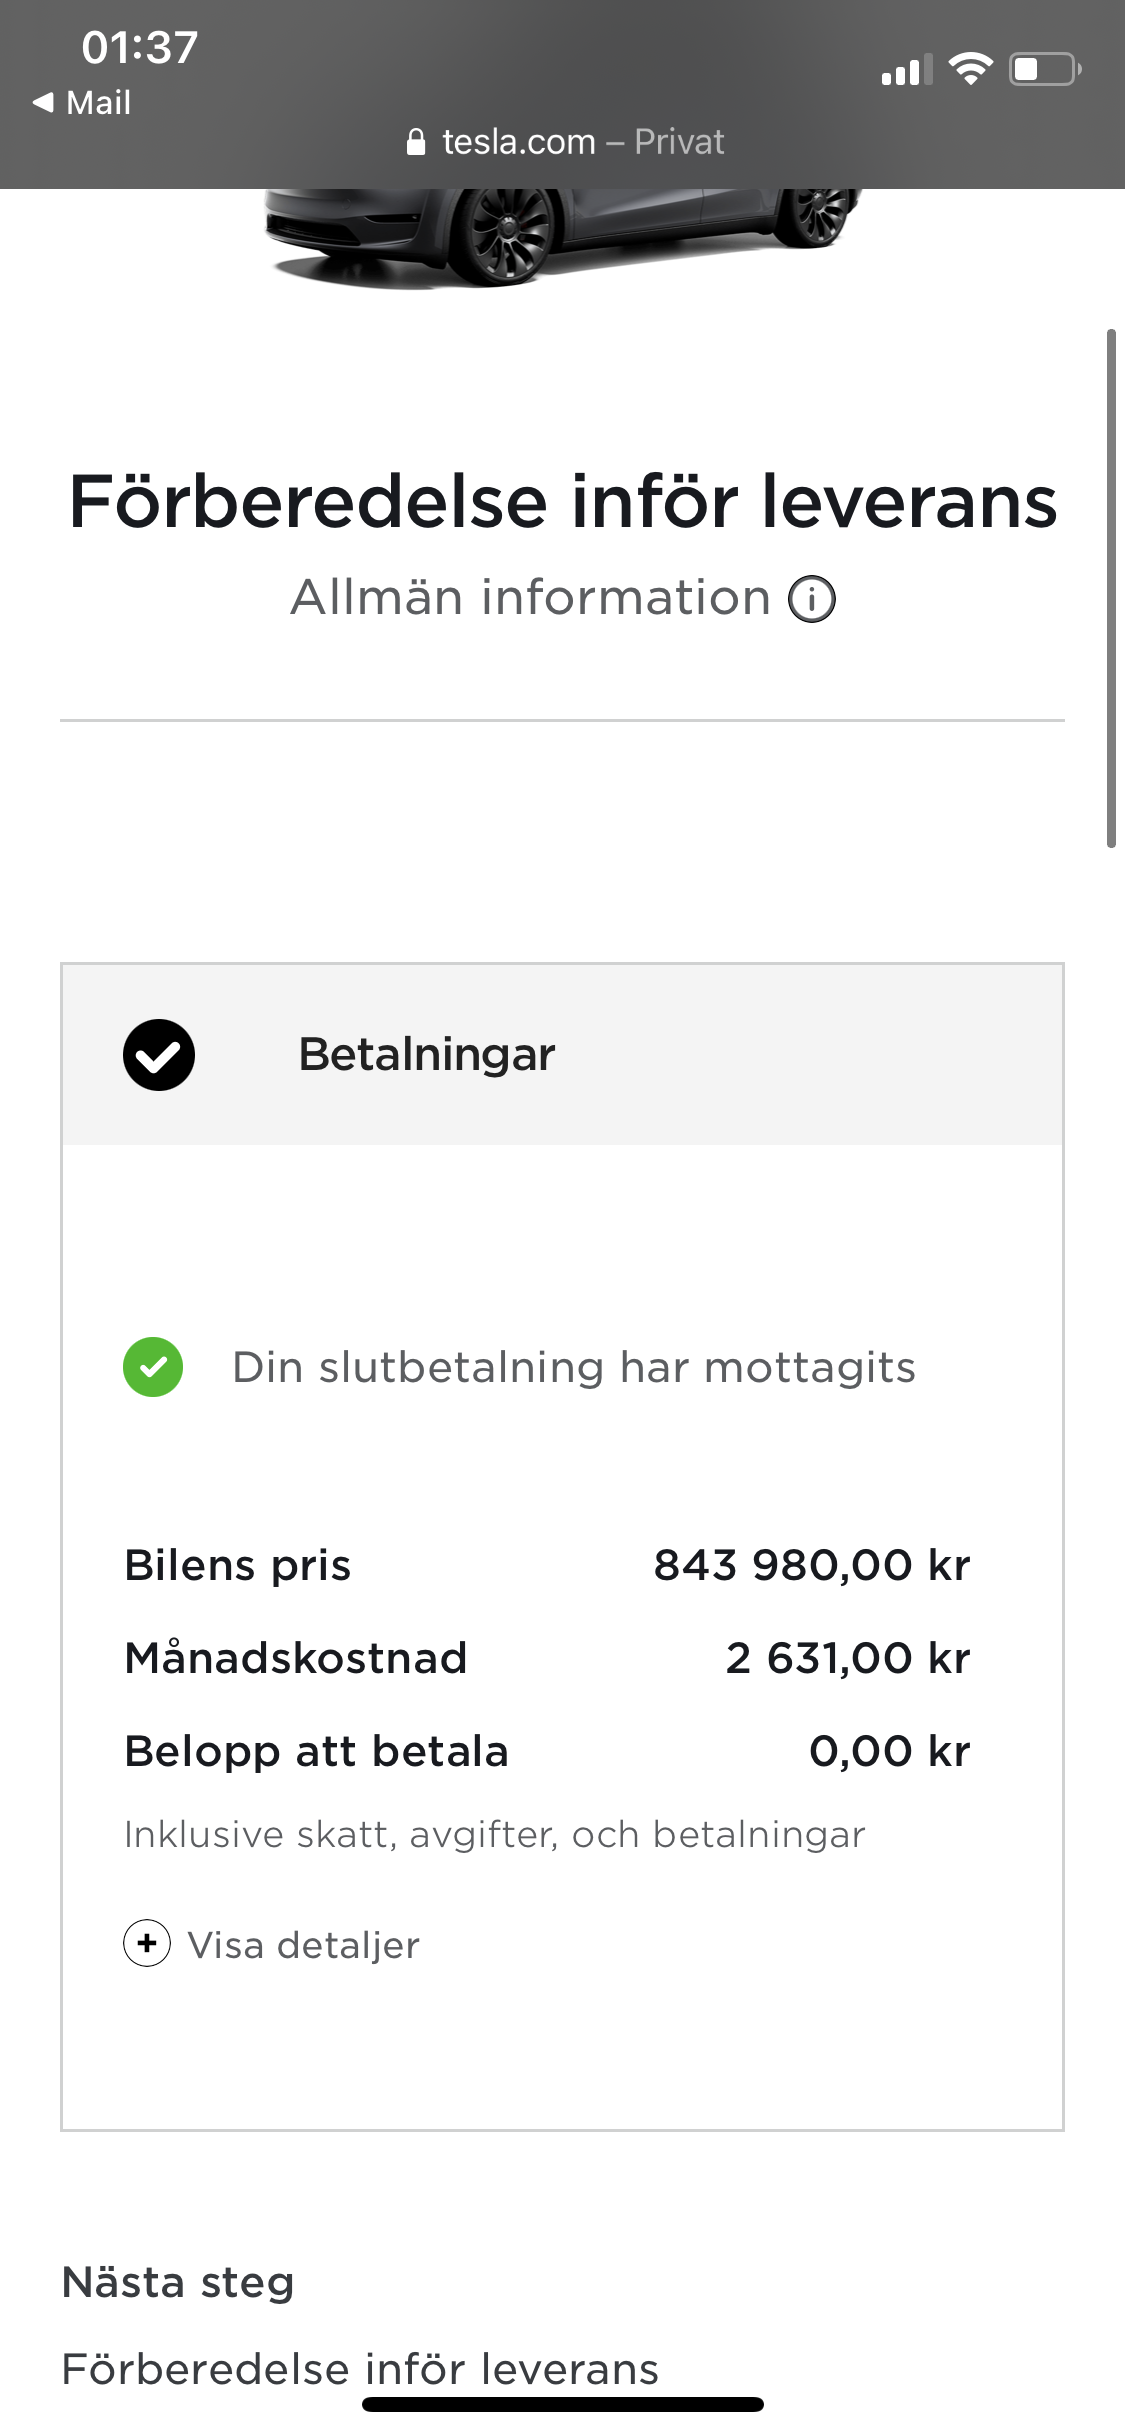Screen dimensions: 1125x2436
Task: Tap the cellular signal bars
Action: click(x=906, y=70)
